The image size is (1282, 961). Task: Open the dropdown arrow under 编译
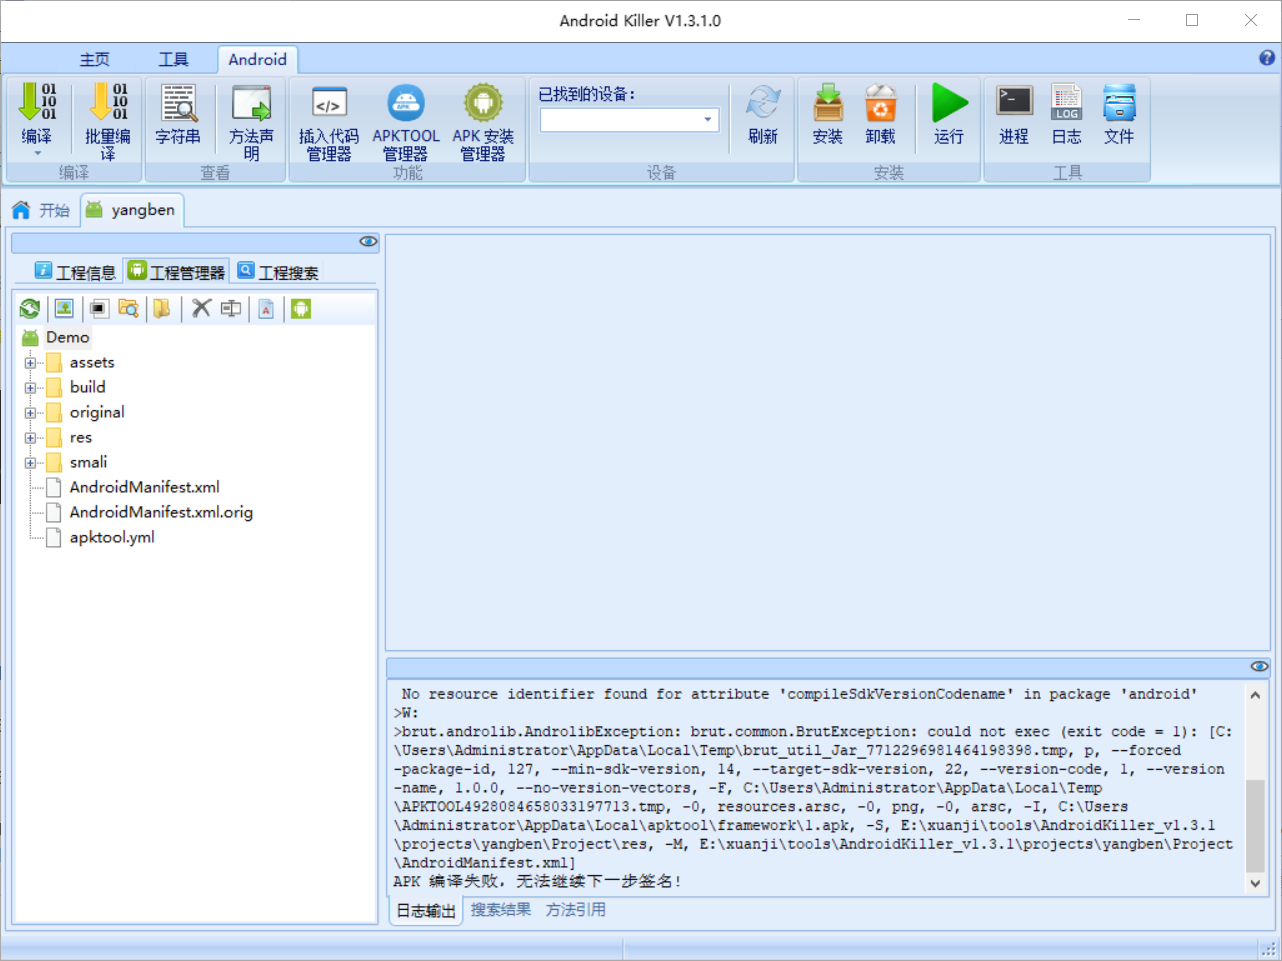(37, 153)
